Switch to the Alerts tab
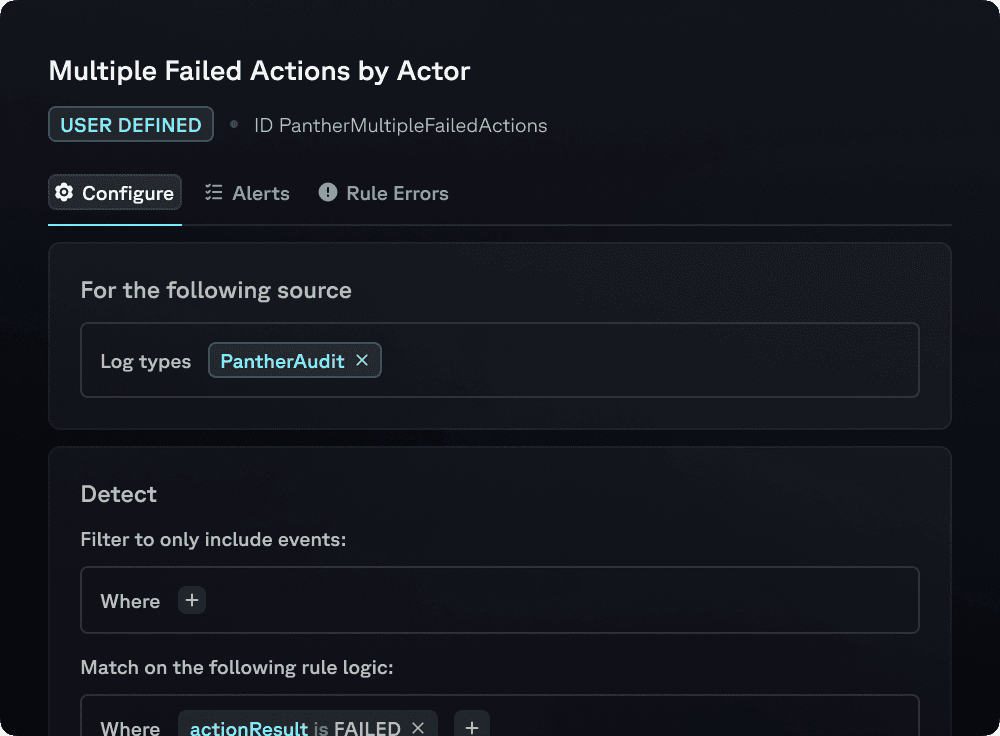The height and width of the screenshot is (736, 1000). click(260, 193)
